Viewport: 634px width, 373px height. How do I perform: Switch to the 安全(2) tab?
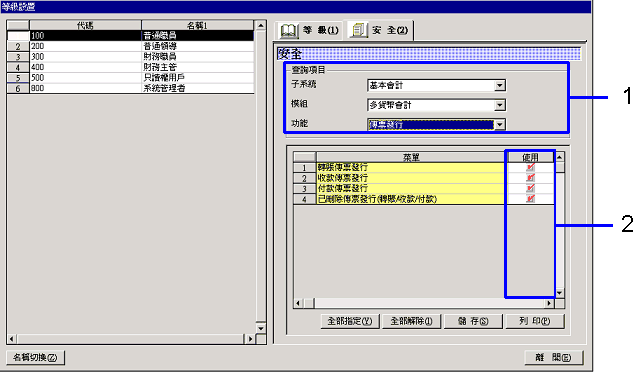pyautogui.click(x=379, y=30)
